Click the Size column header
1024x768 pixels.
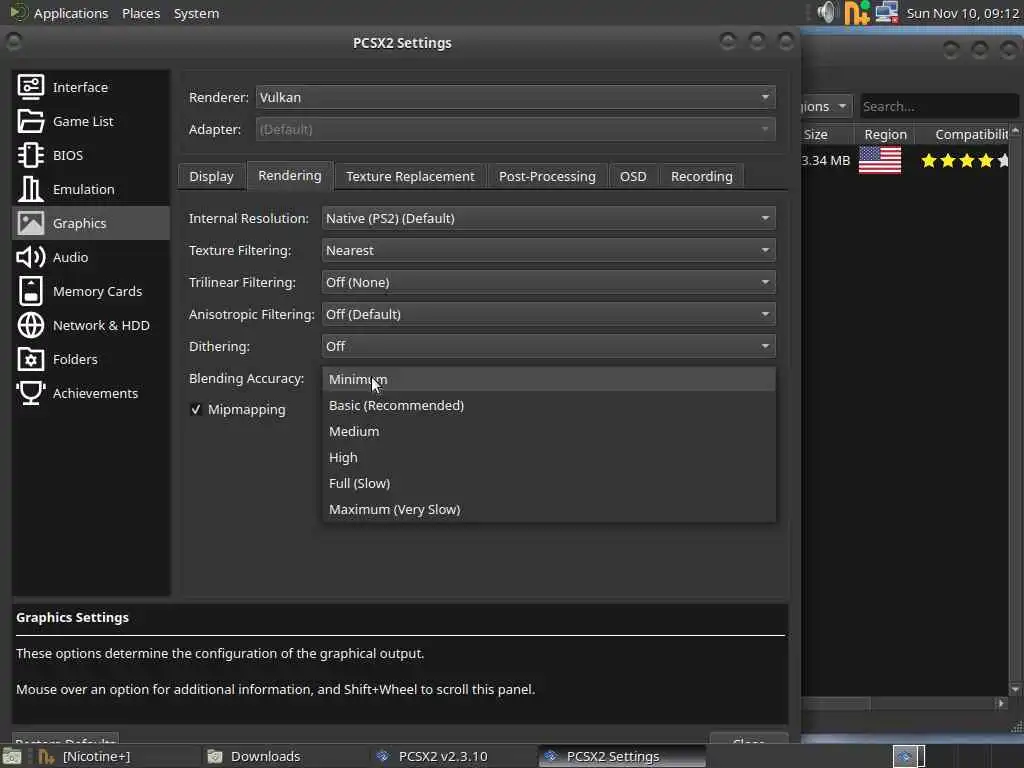[827, 135]
